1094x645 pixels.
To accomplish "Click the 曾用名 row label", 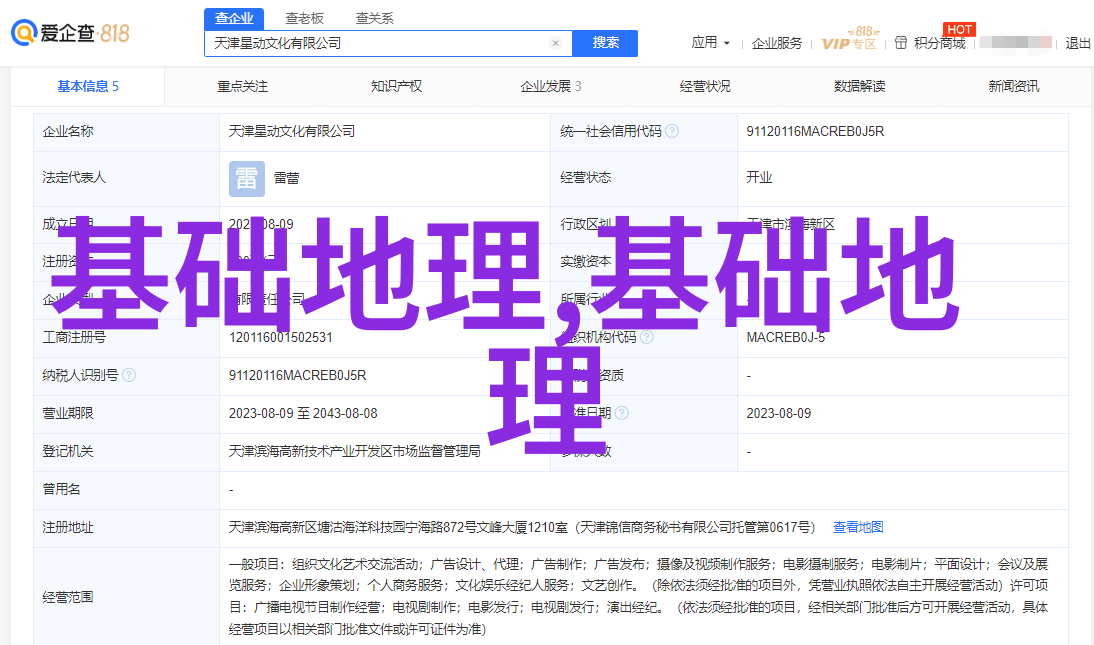I will pyautogui.click(x=61, y=490).
